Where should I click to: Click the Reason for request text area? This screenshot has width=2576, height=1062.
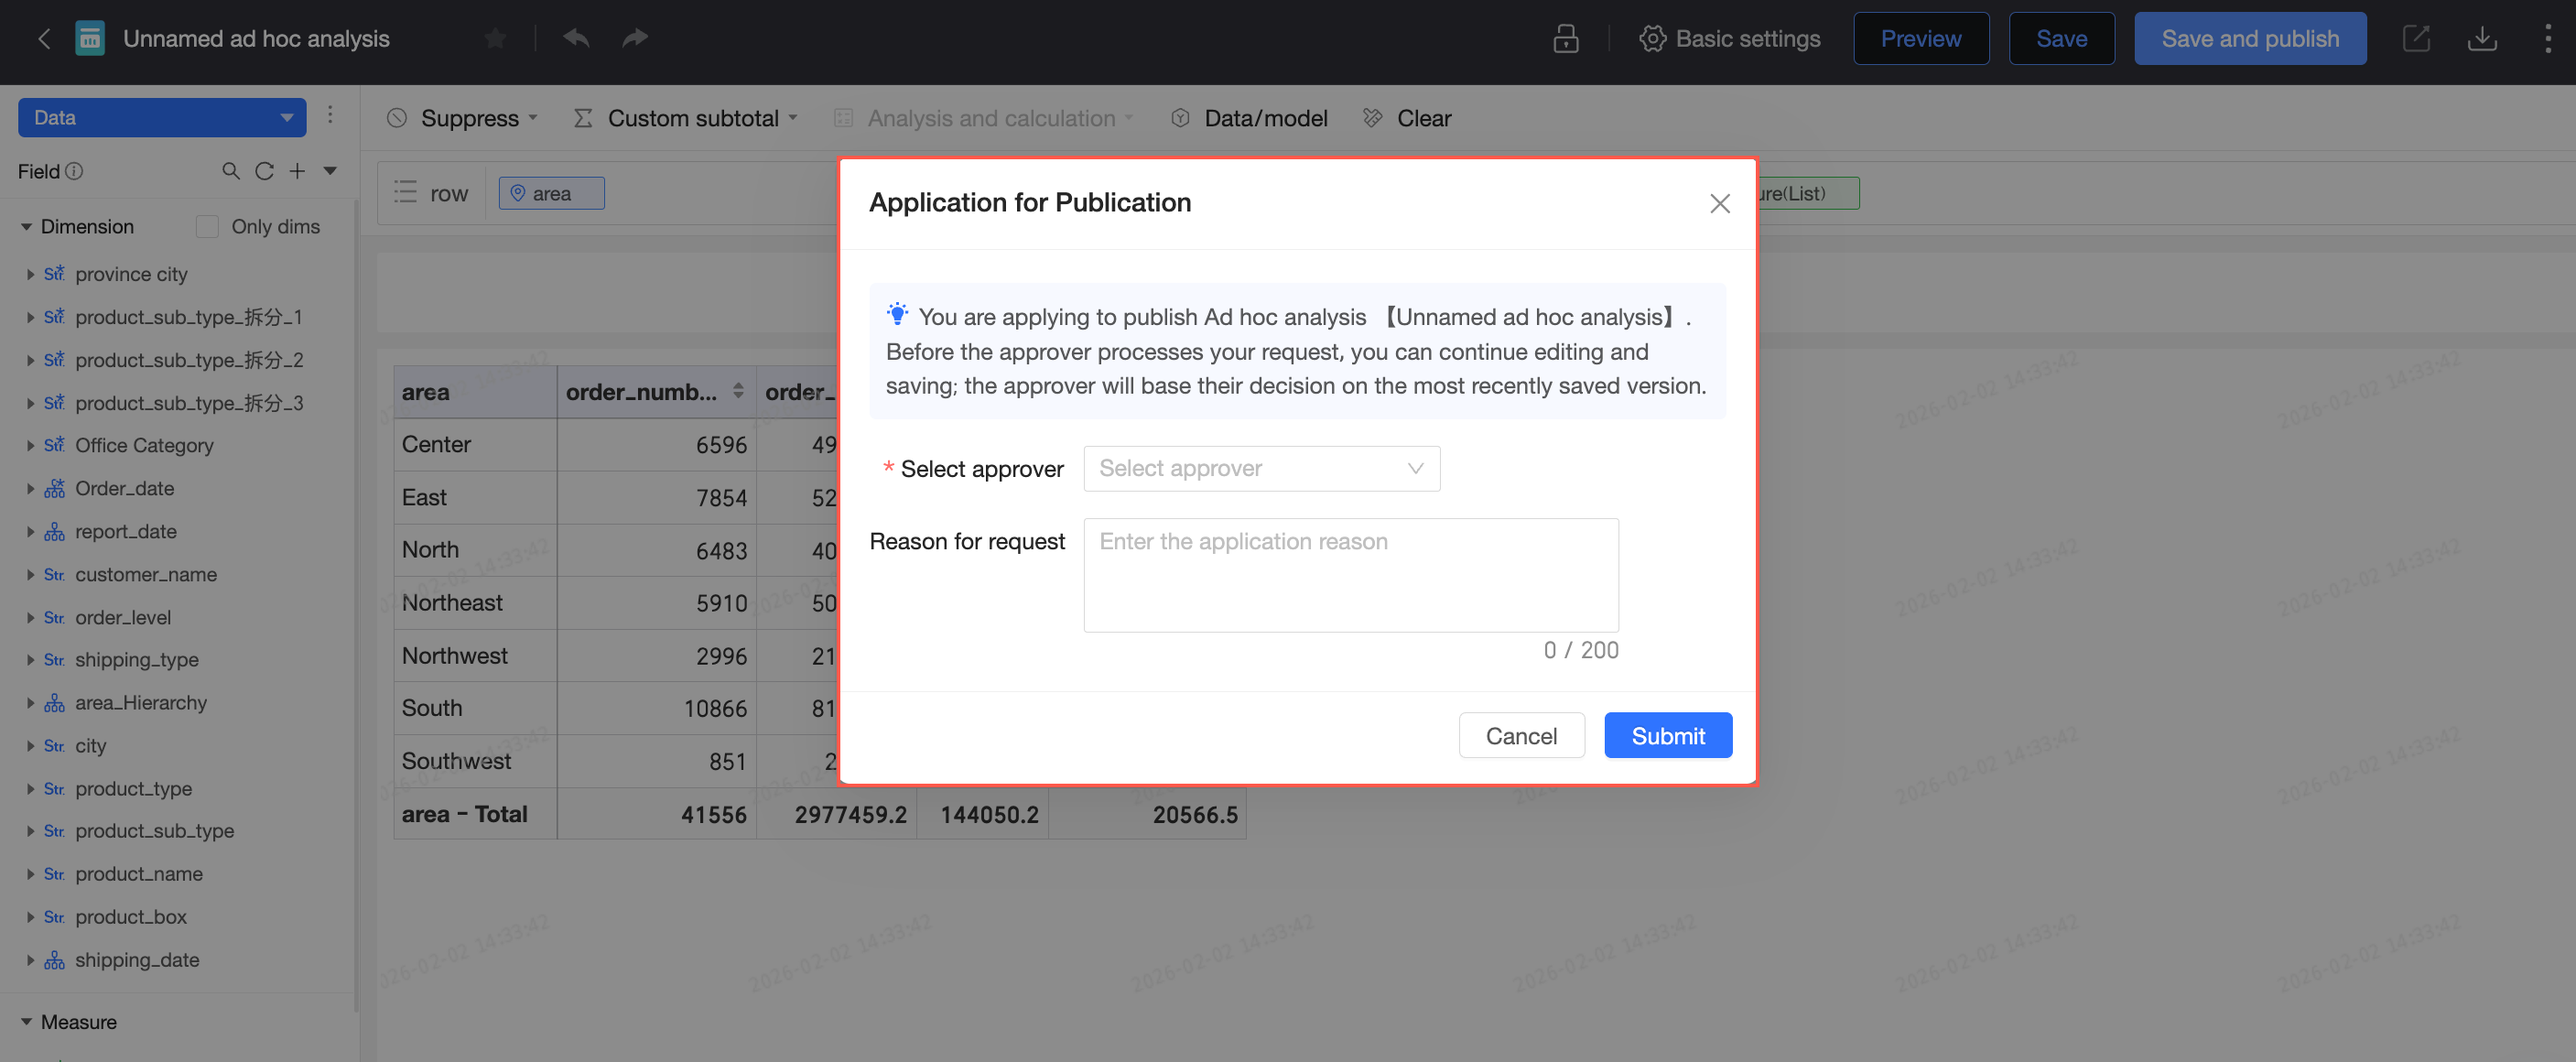point(1350,575)
